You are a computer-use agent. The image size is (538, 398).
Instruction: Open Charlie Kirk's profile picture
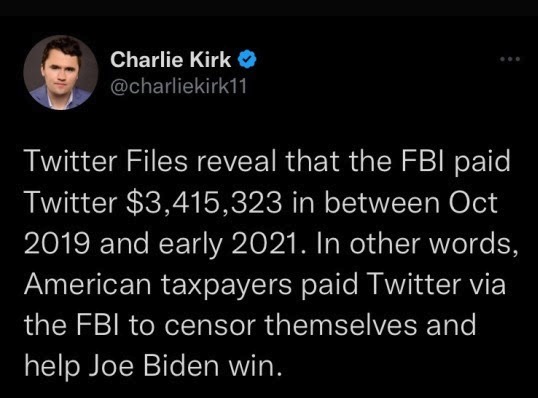(x=61, y=72)
